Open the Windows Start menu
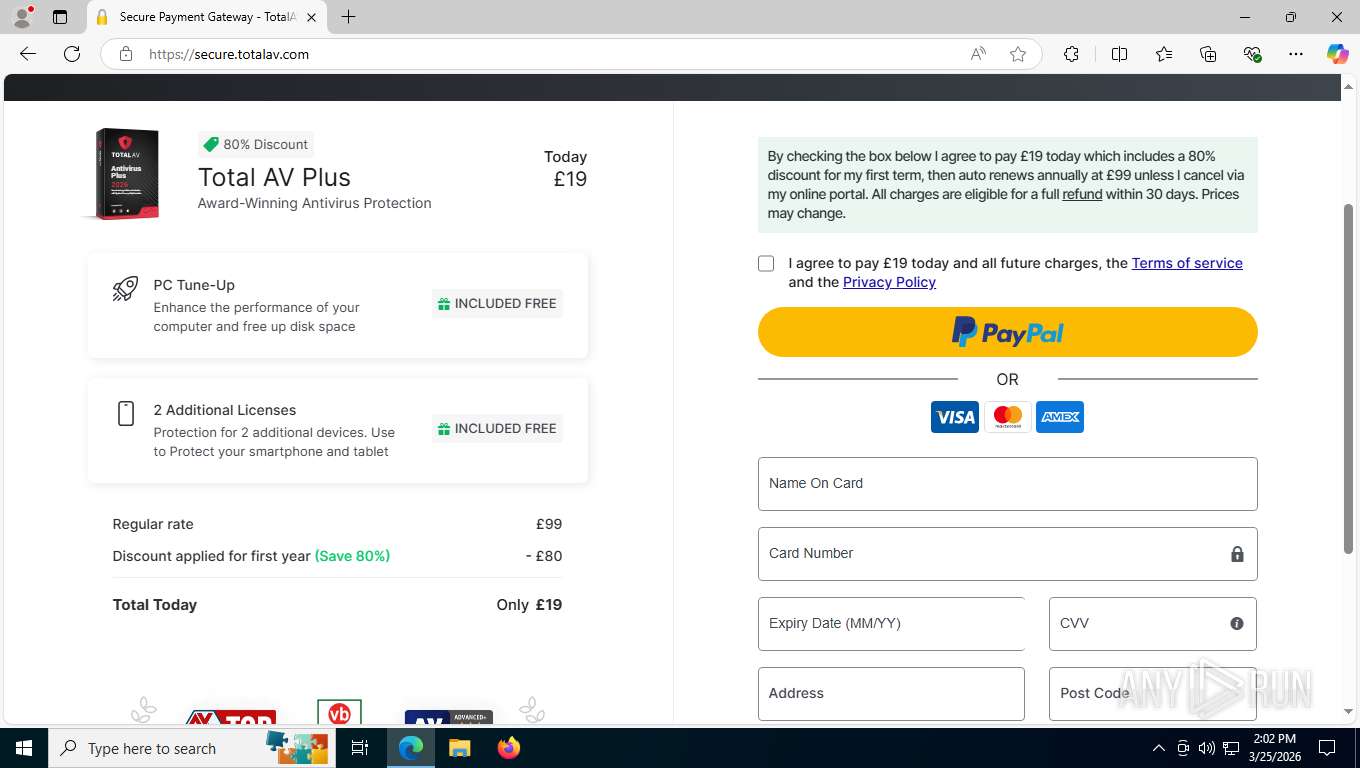Image resolution: width=1360 pixels, height=768 pixels. pyautogui.click(x=24, y=748)
